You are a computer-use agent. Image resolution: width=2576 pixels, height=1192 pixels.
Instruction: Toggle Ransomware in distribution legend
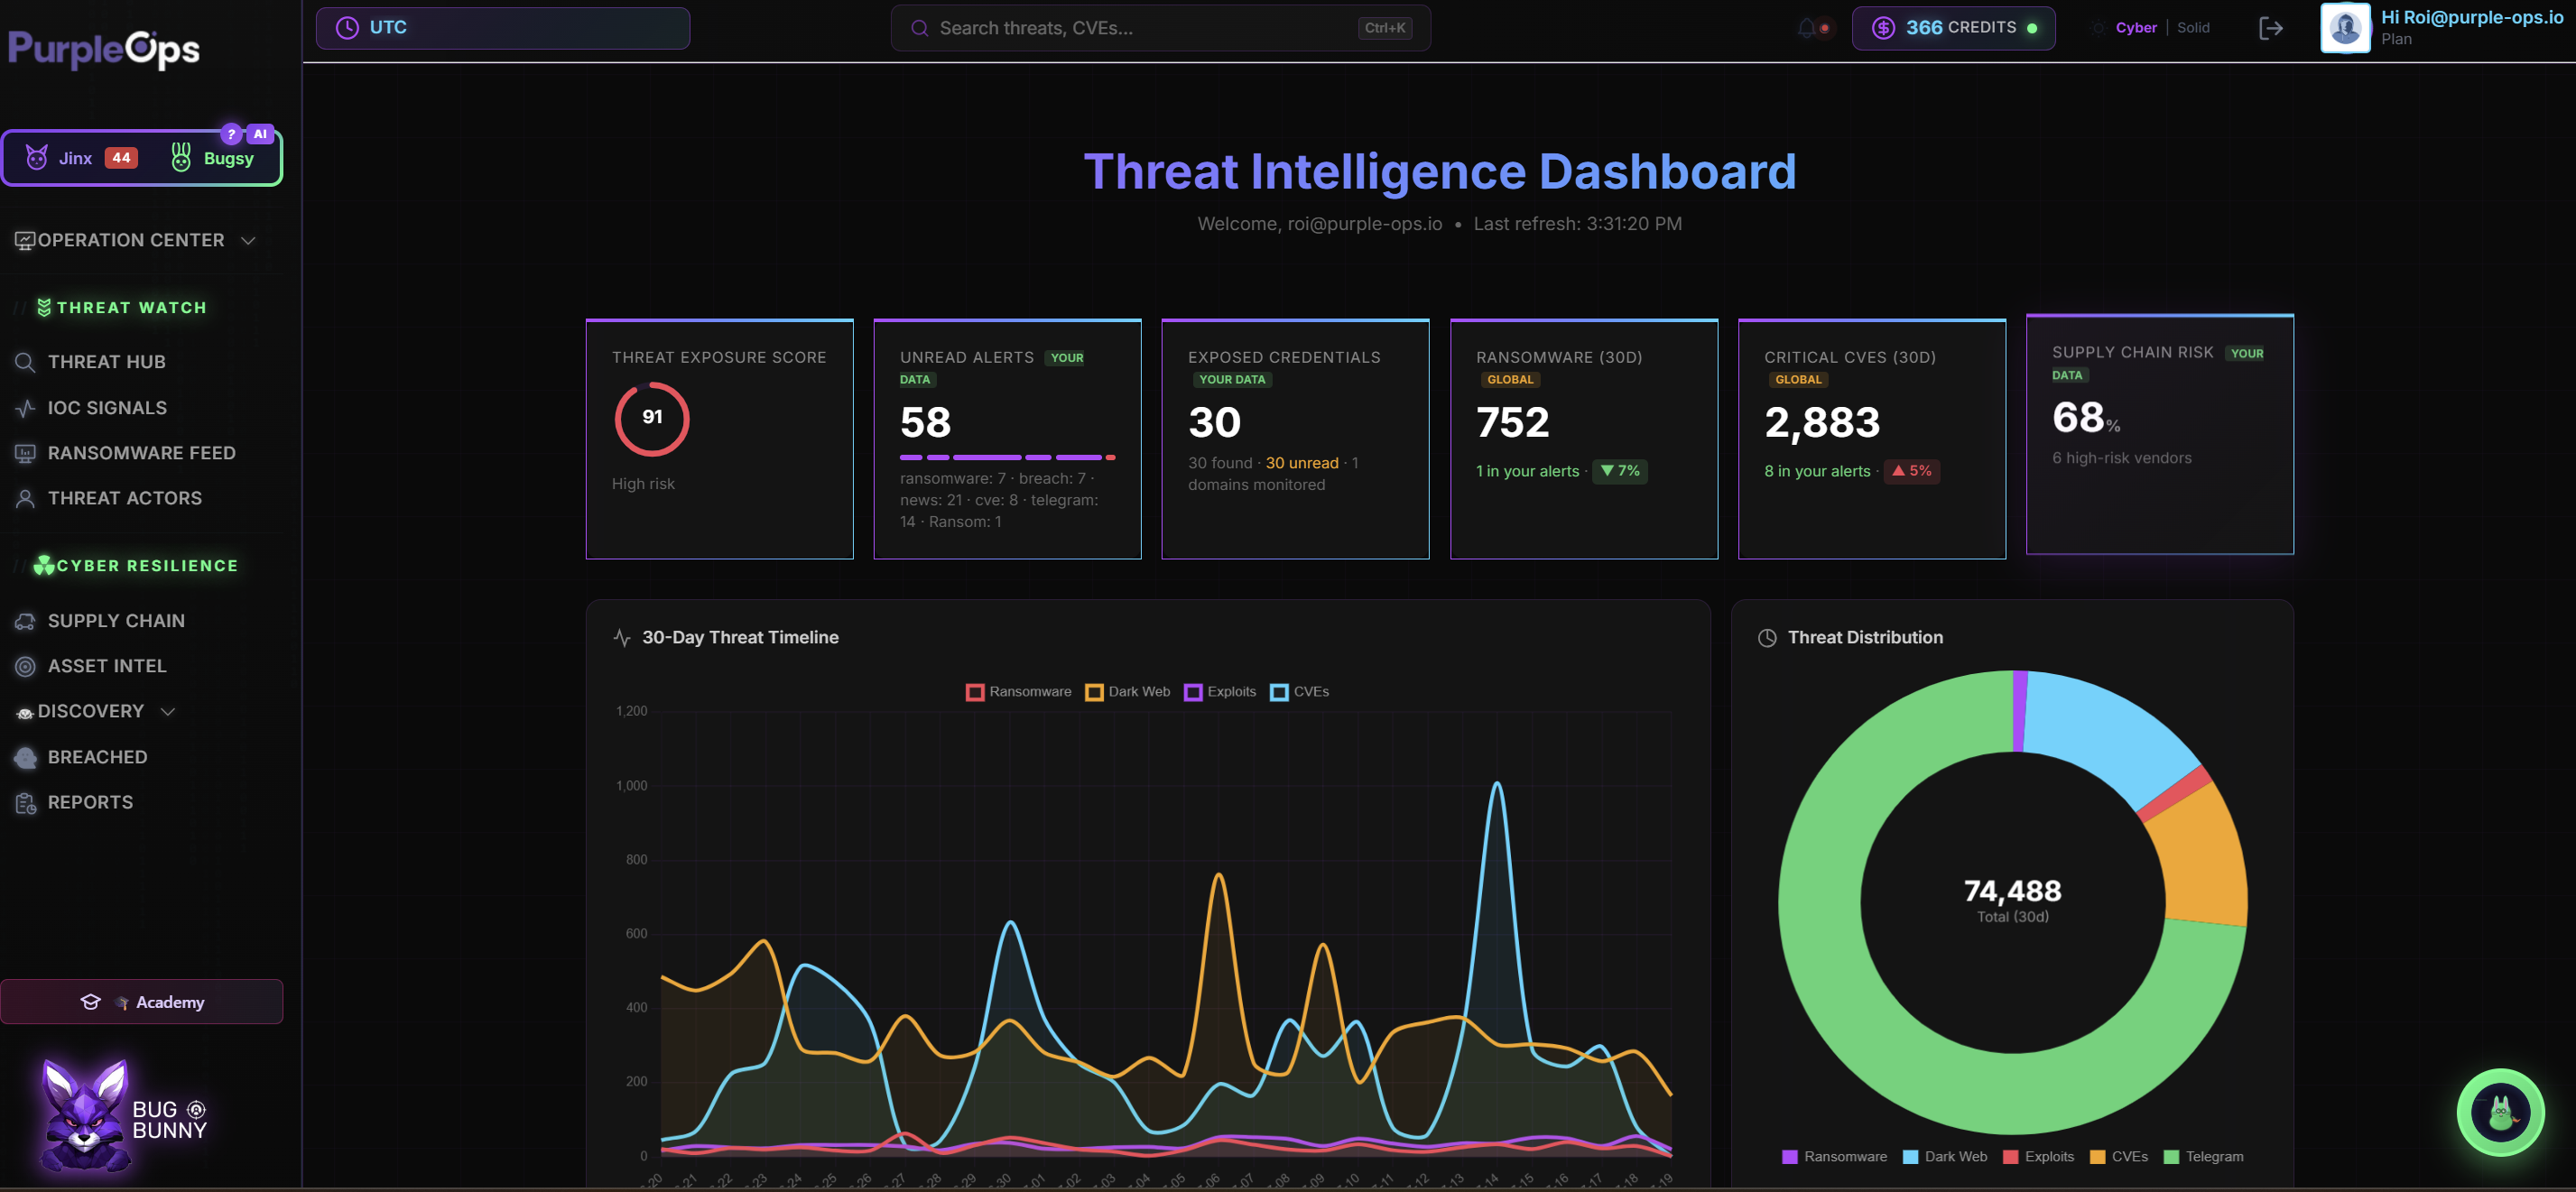[x=1834, y=1157]
